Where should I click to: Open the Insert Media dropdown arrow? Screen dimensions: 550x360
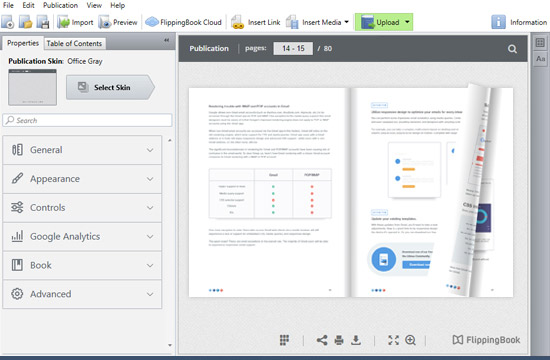(347, 22)
